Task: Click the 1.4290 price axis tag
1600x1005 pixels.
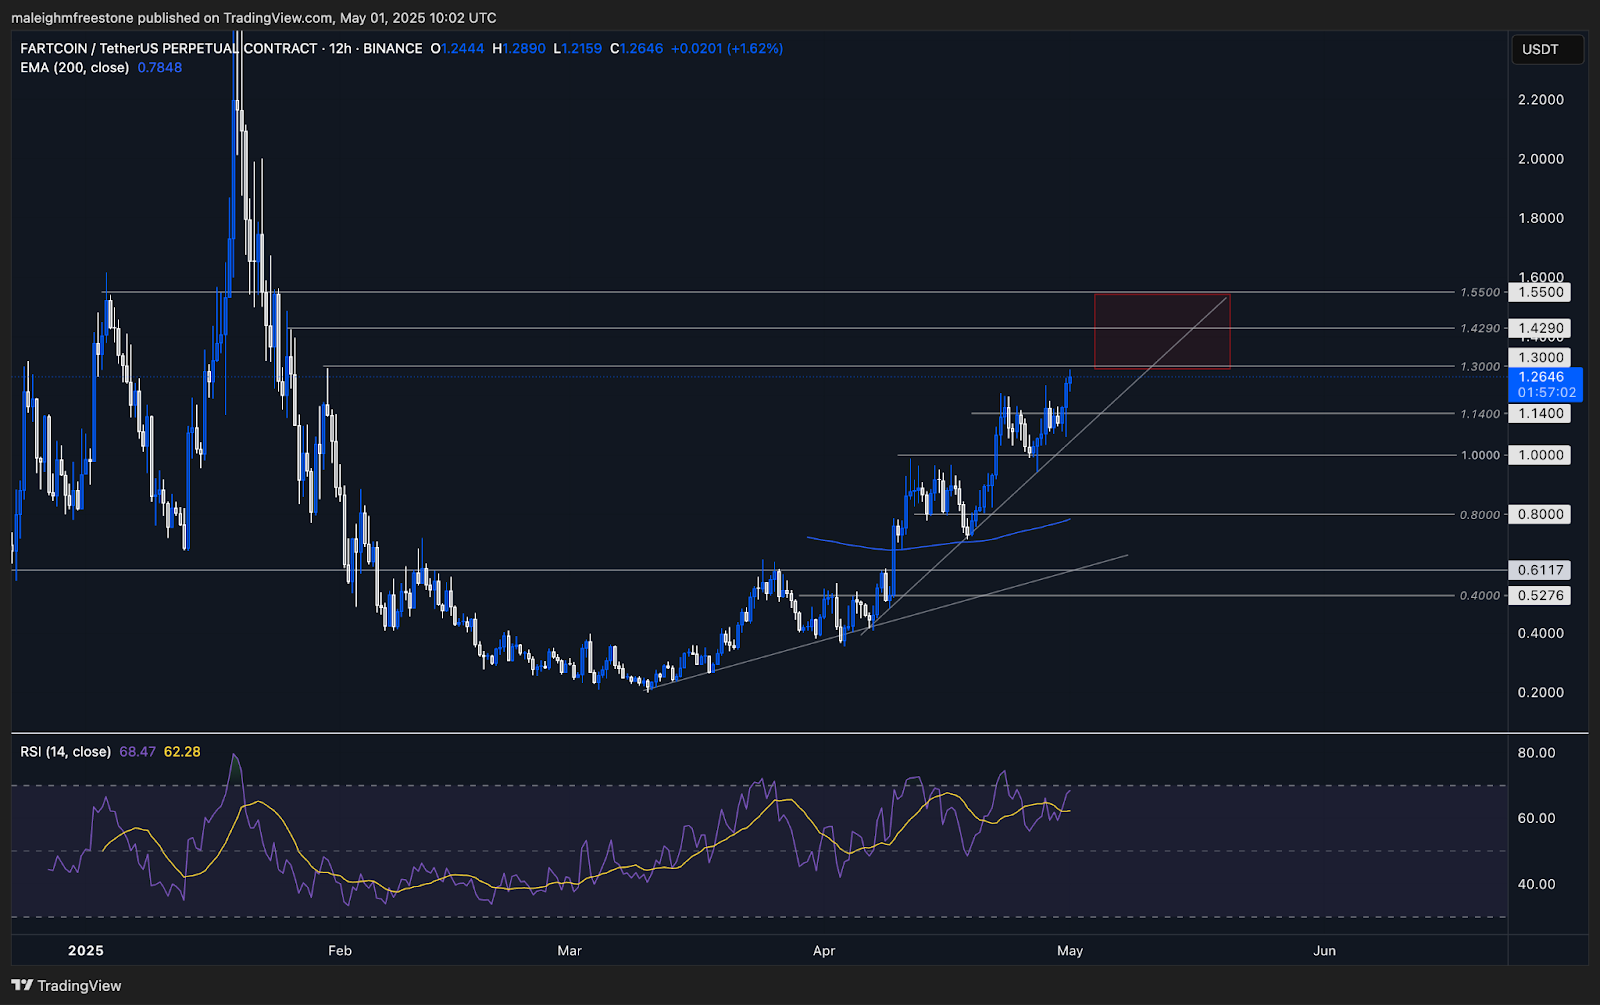Action: click(x=1541, y=328)
